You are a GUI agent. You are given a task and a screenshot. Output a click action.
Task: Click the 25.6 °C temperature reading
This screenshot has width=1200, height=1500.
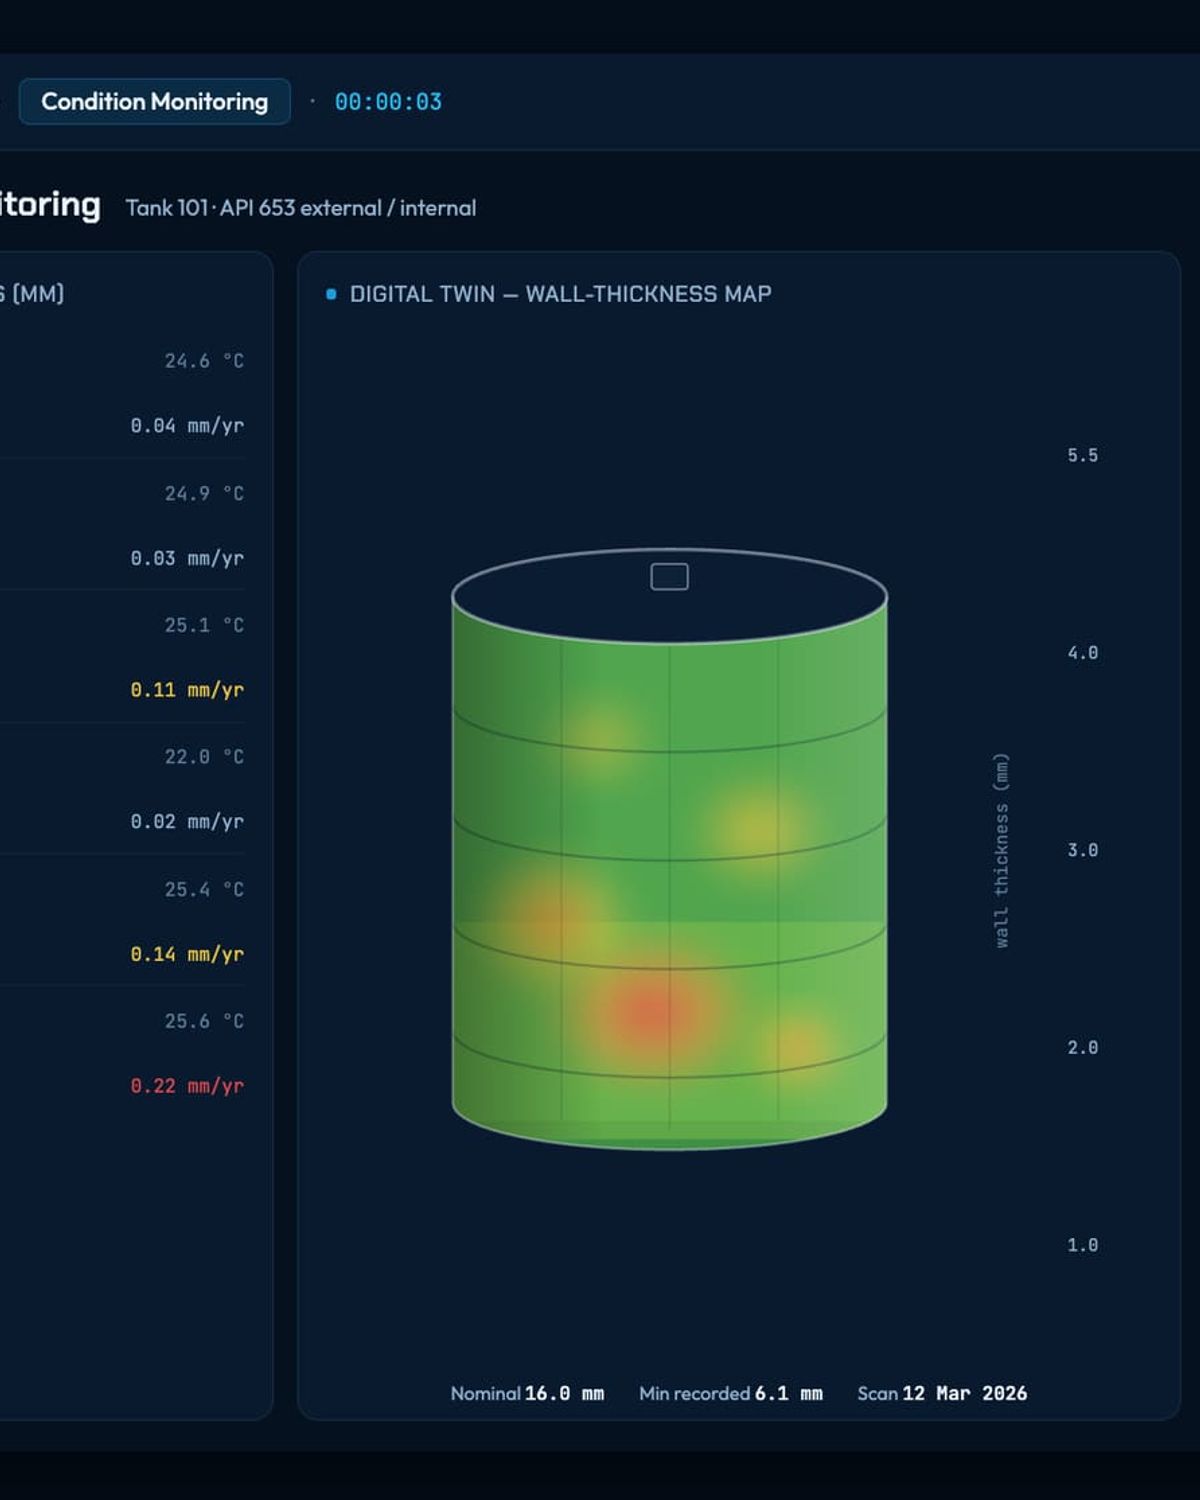(204, 1021)
